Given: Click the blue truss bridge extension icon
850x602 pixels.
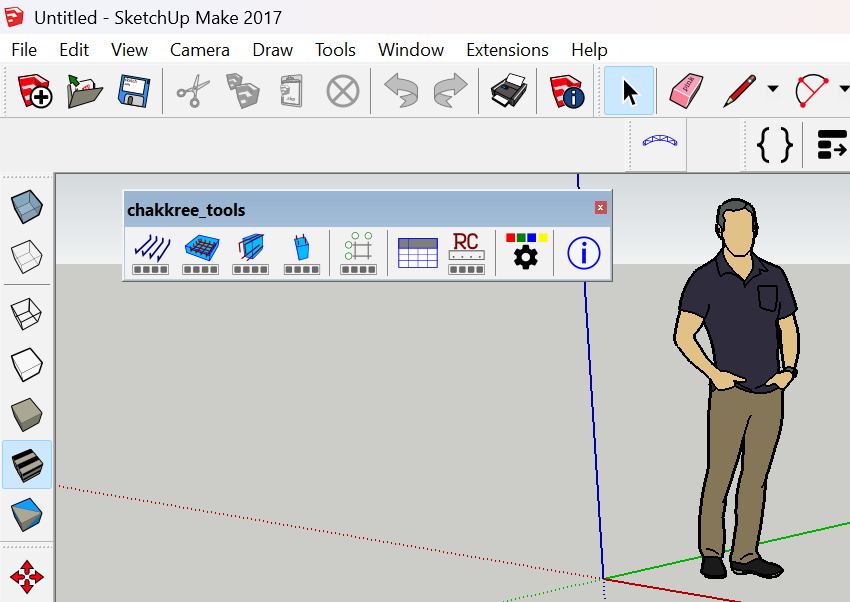Looking at the screenshot, I should coord(660,142).
